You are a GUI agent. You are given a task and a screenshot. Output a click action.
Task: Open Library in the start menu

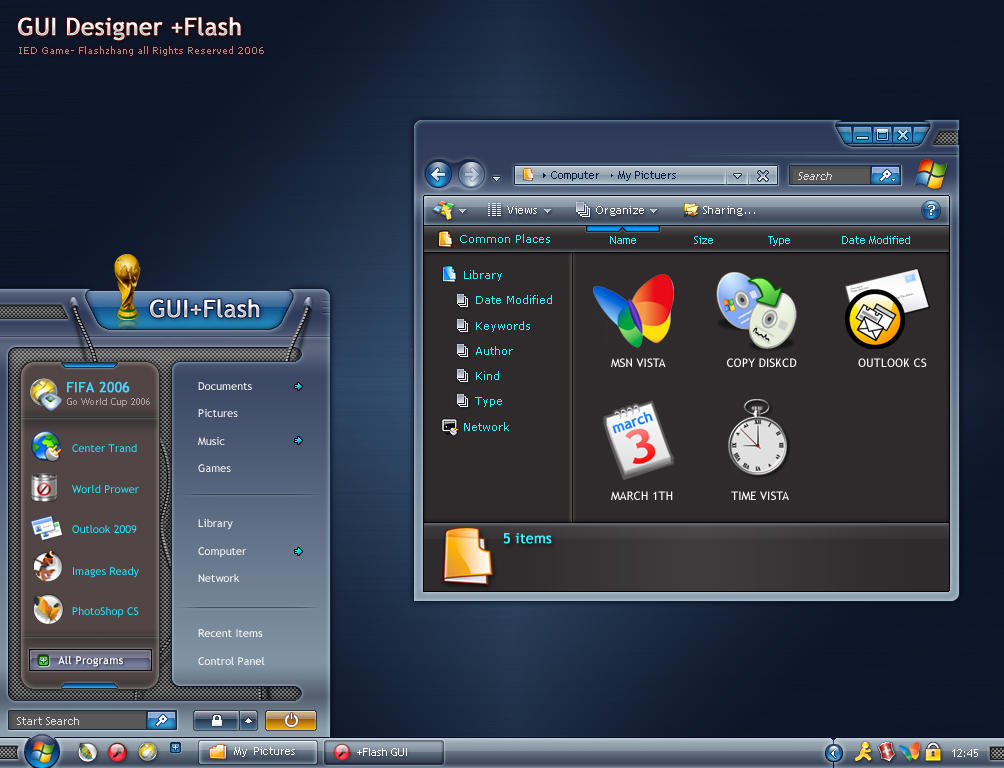[x=215, y=523]
